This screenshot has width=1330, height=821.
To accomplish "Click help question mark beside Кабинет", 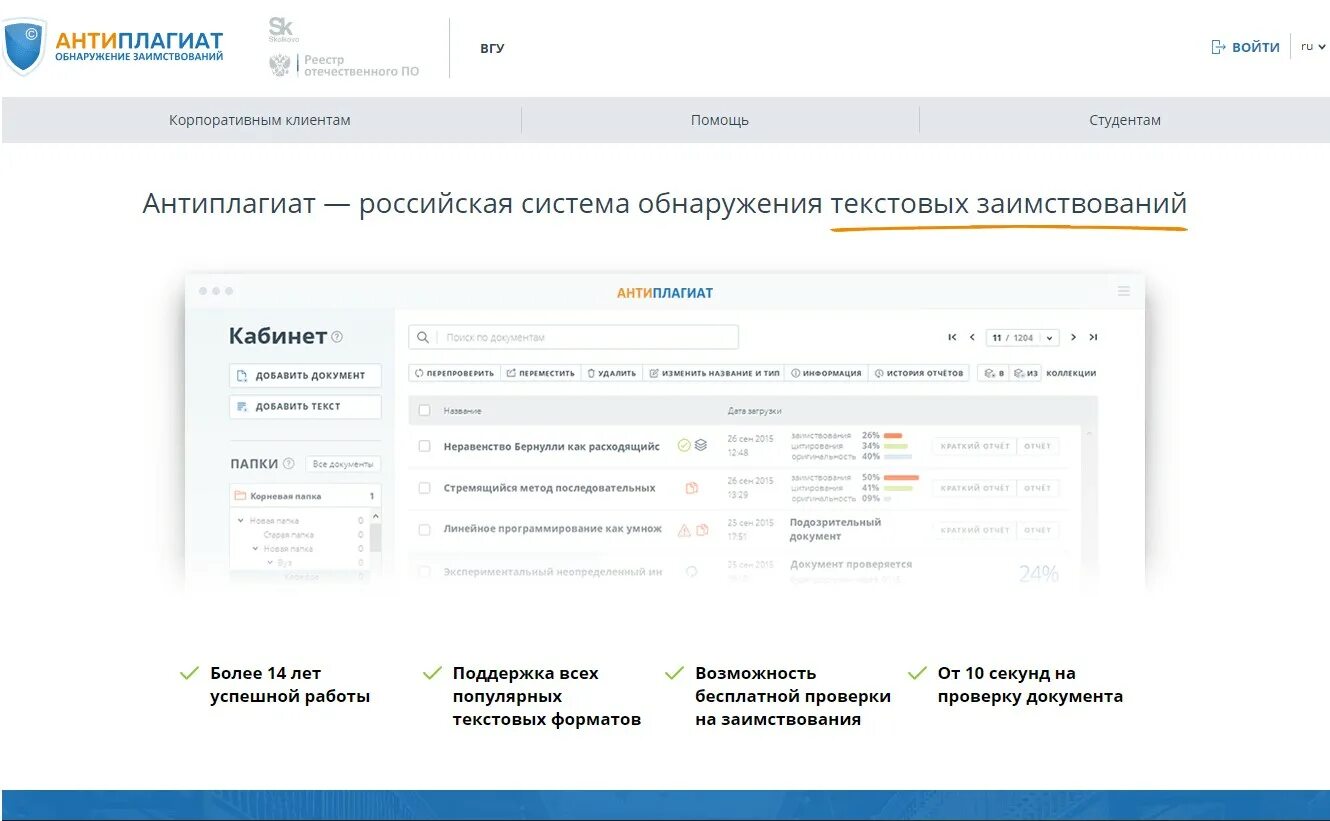I will 337,337.
